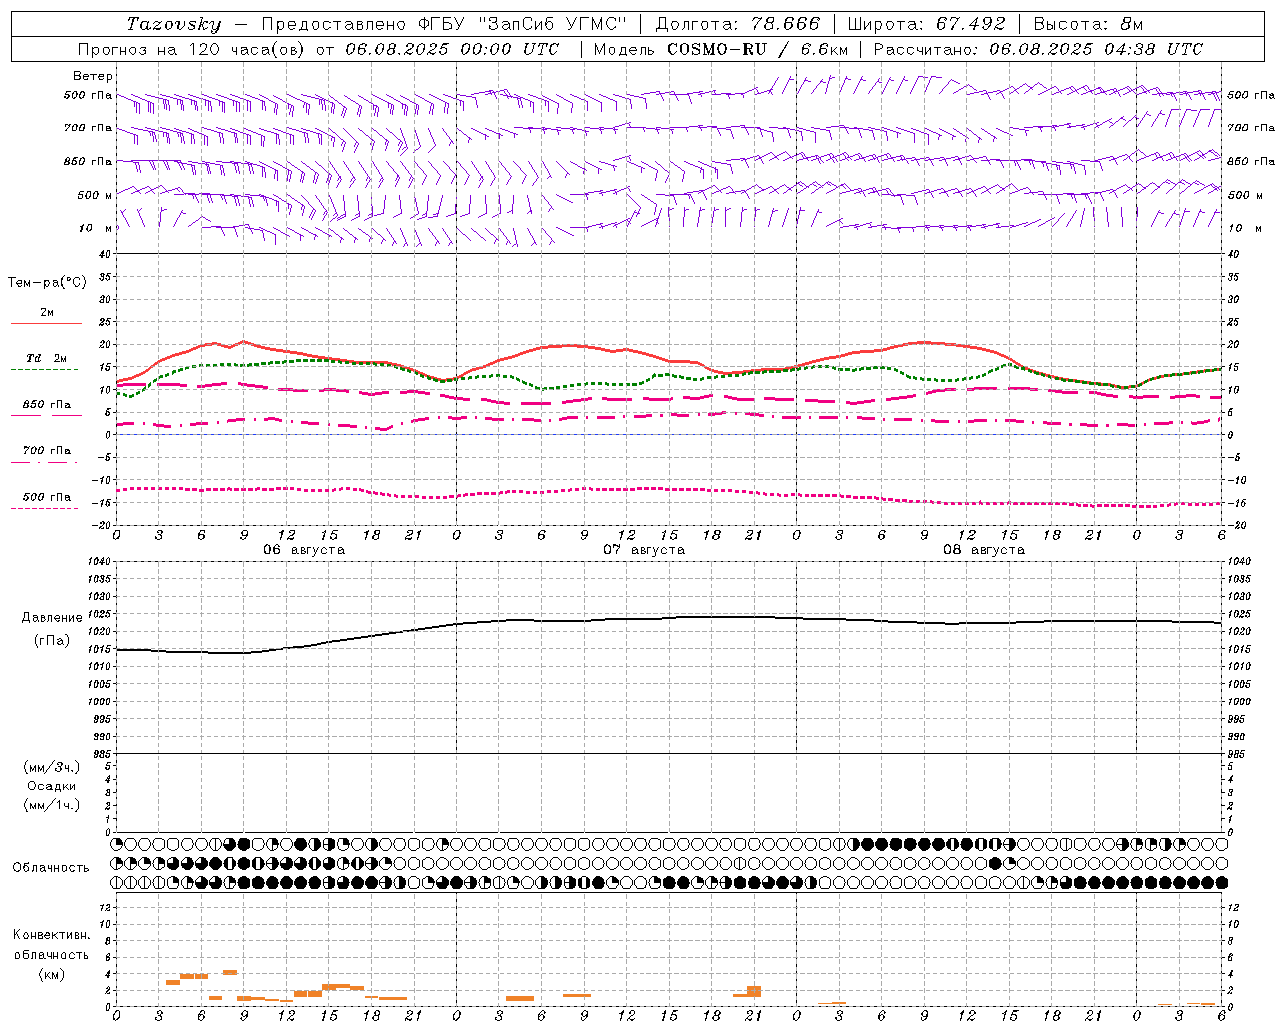This screenshot has height=1024, width=1280.
Task: Click the Ветер wind panel label
Action: point(93,76)
